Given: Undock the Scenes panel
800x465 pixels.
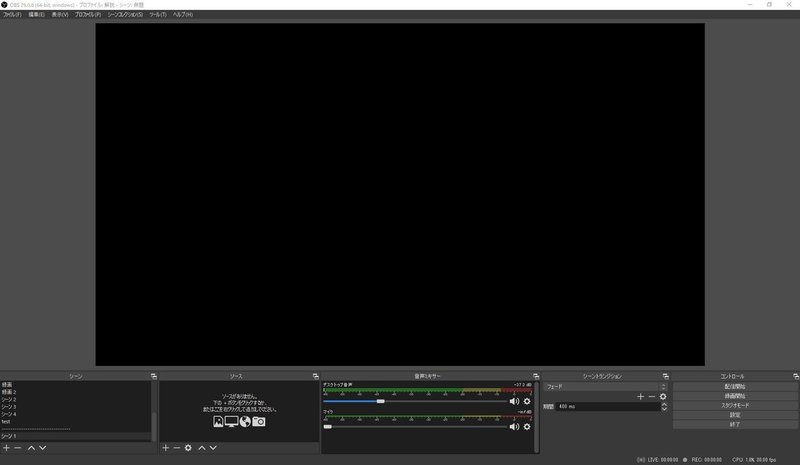Looking at the screenshot, I should click(154, 376).
